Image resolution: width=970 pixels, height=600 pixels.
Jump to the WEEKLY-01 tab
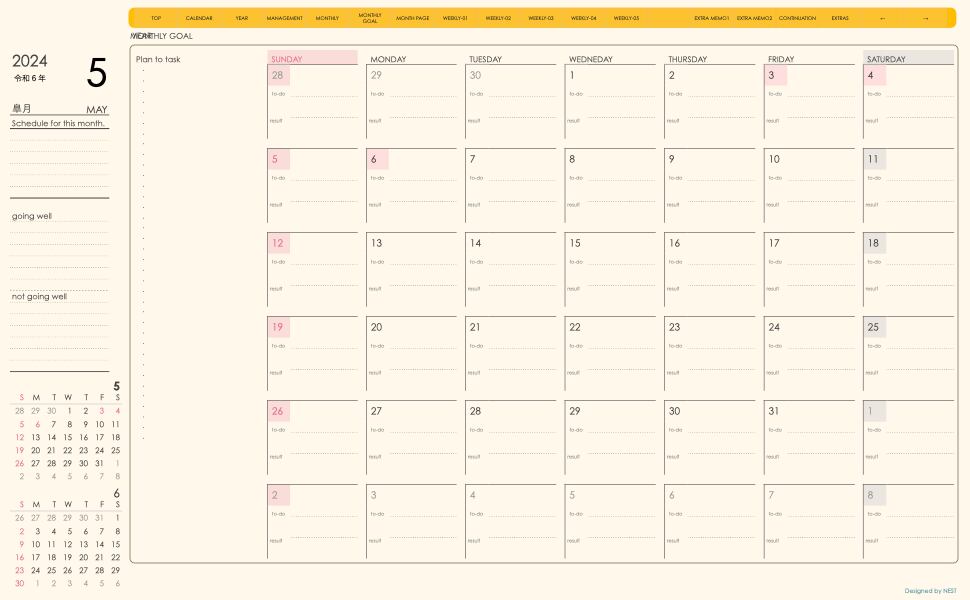tap(455, 18)
